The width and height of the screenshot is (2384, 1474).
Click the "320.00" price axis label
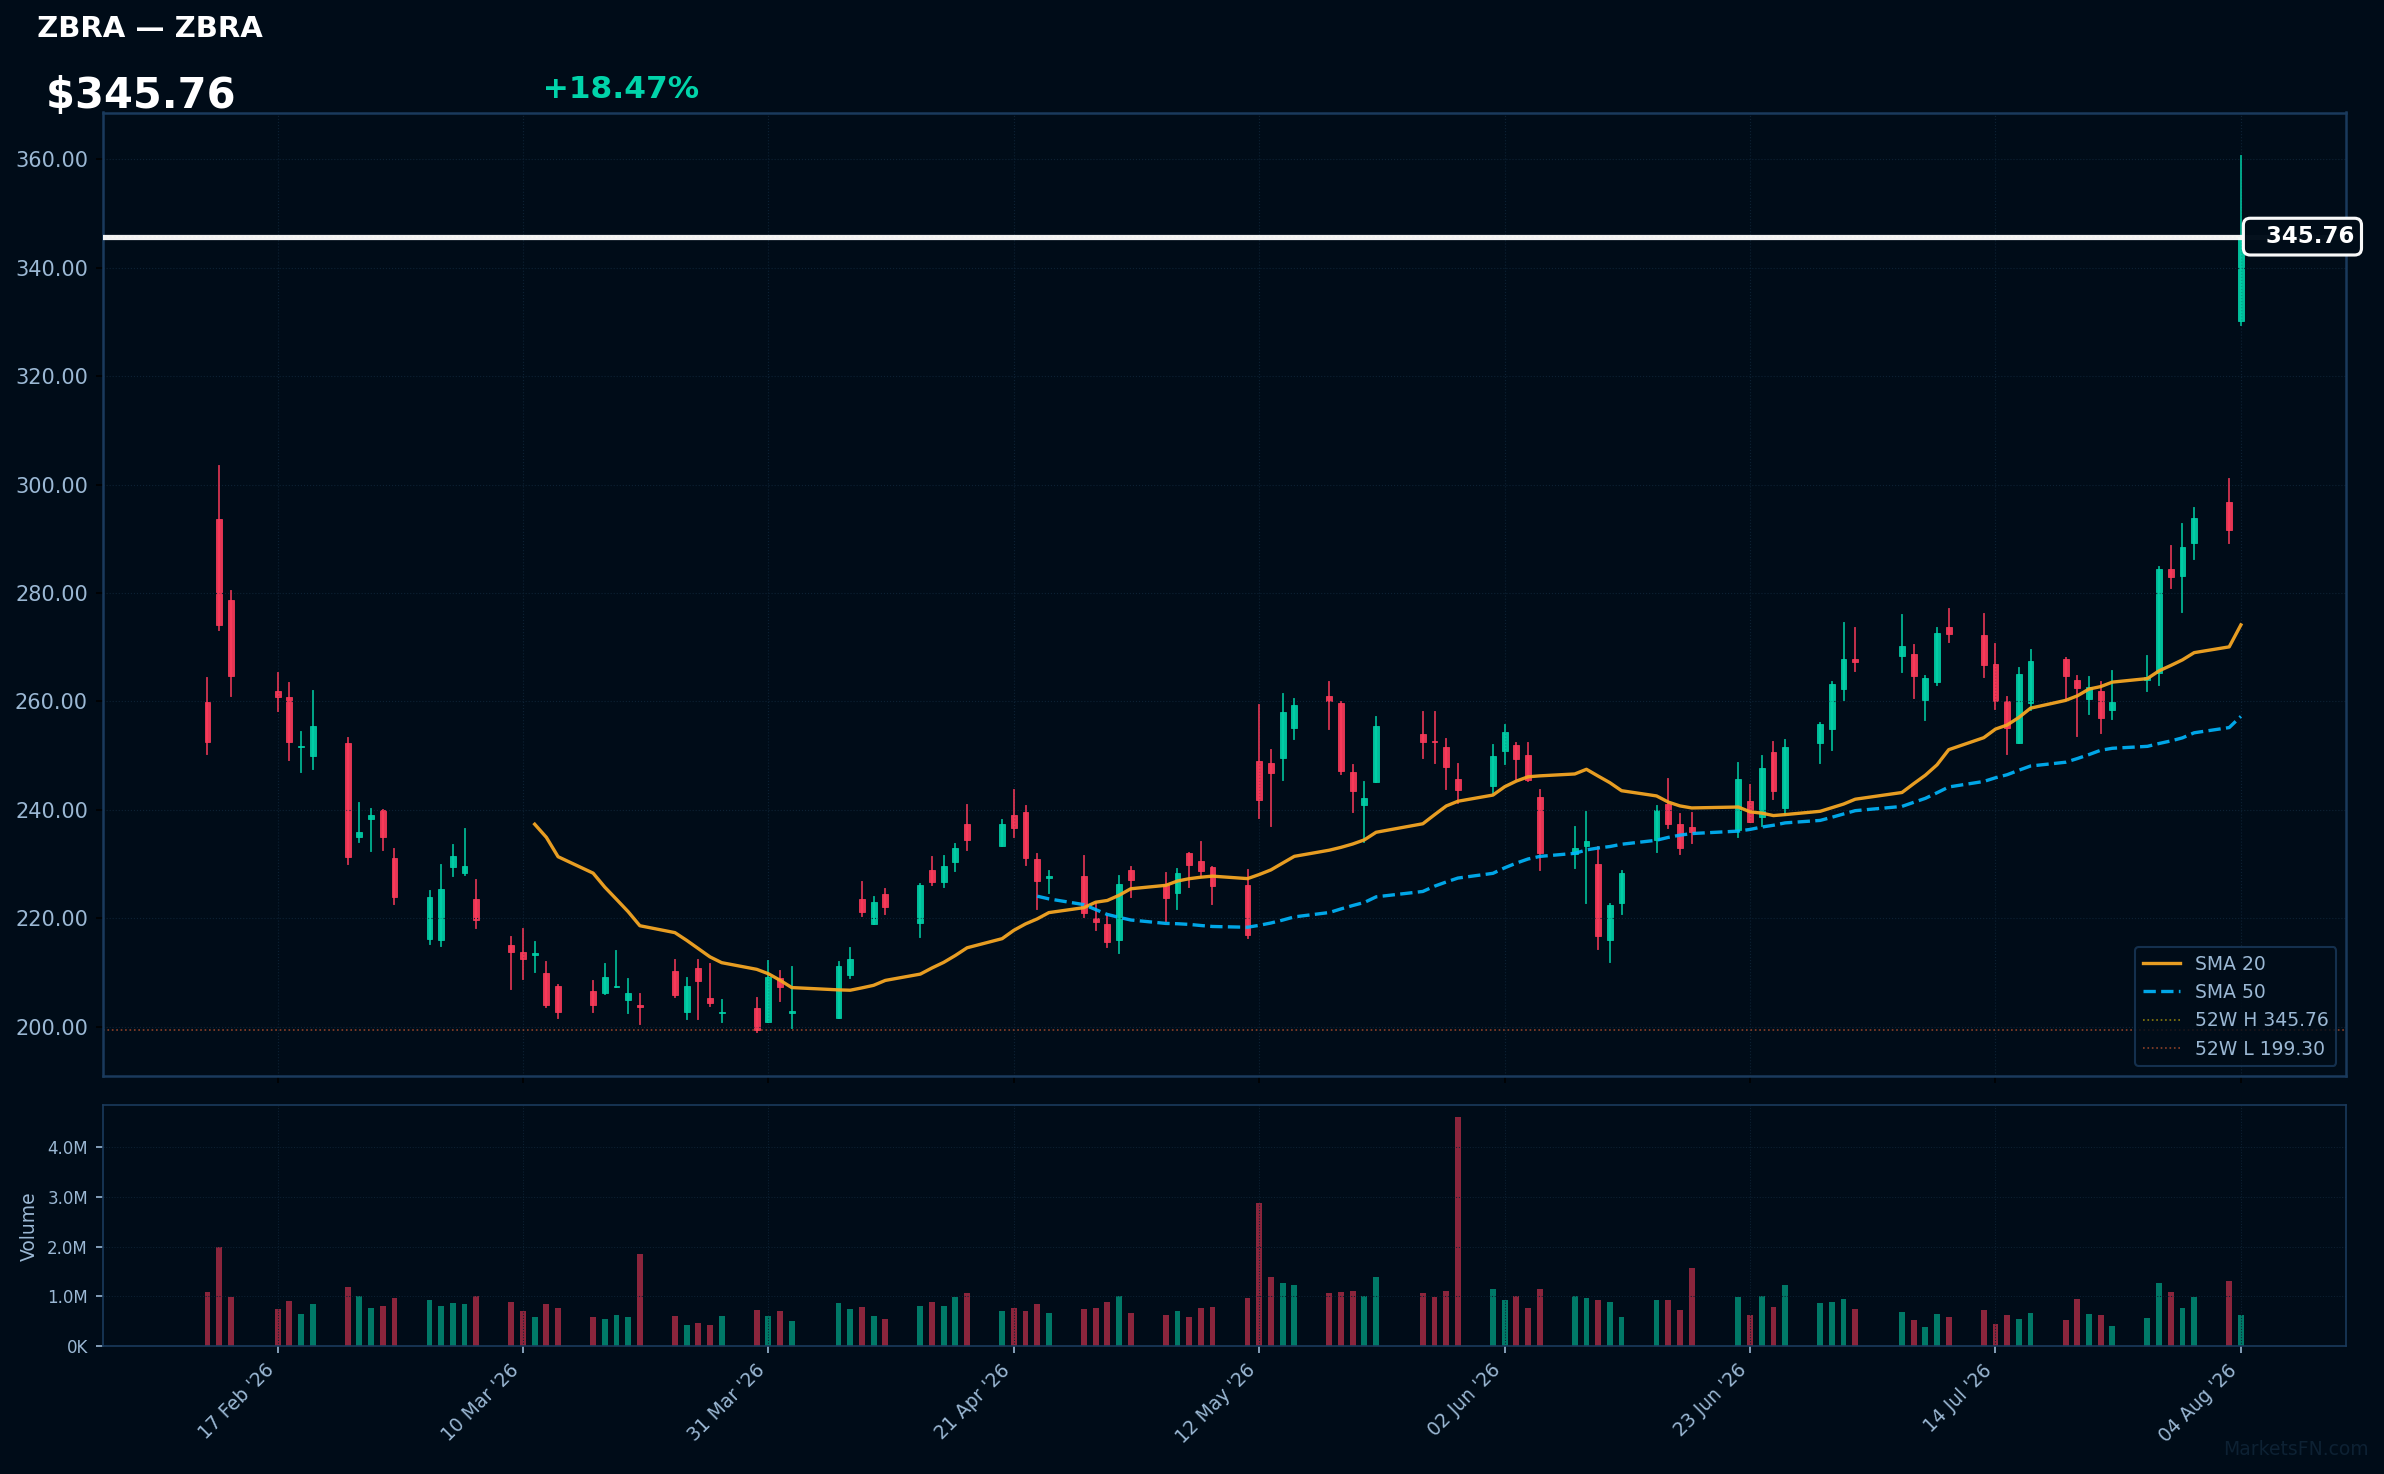[52, 377]
